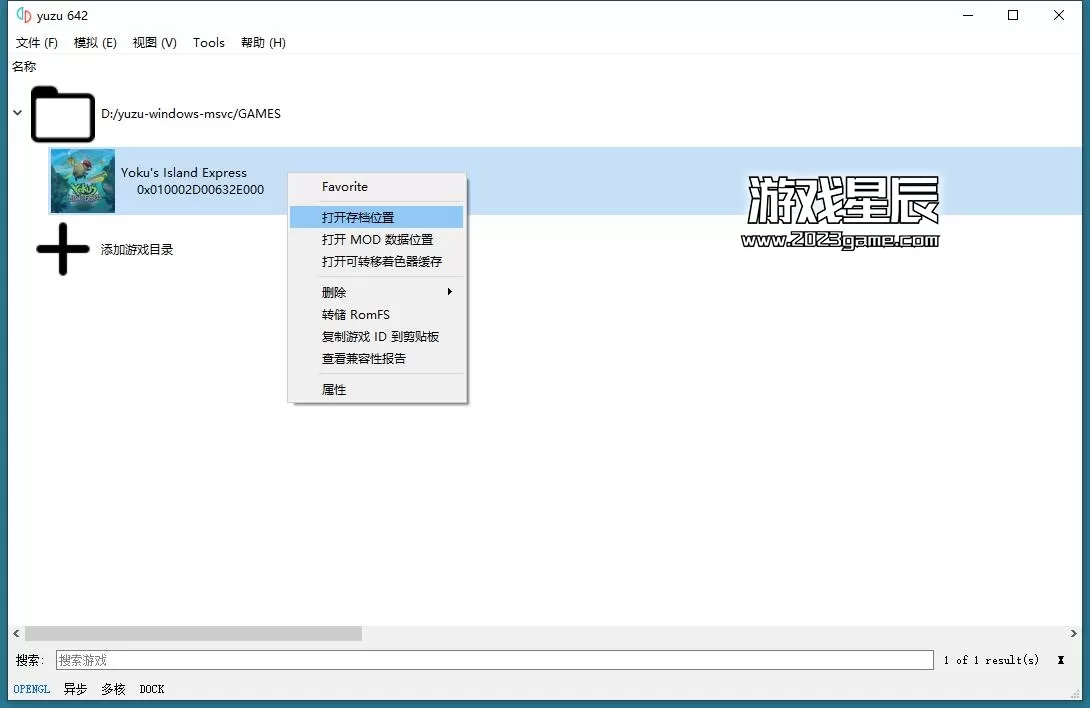Screen dimensions: 1090x708
Task: Select Yoku's Island Express game thumbnail
Action: click(83, 181)
